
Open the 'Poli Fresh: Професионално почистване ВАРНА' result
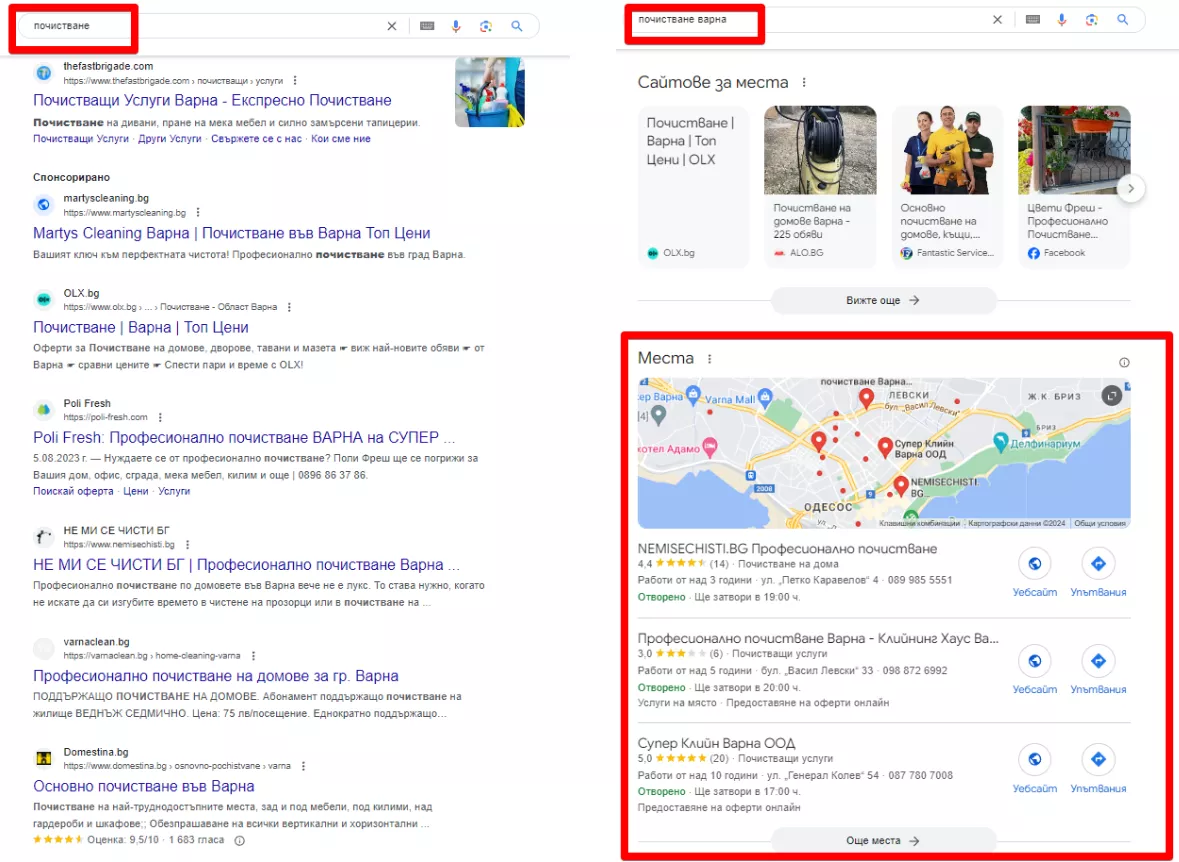[x=244, y=438]
